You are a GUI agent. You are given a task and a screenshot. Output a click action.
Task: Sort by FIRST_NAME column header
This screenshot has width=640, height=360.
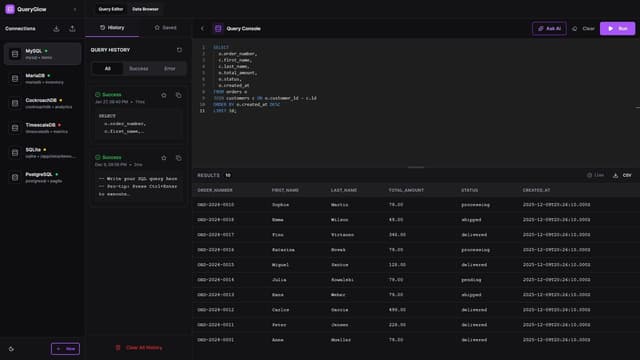285,190
